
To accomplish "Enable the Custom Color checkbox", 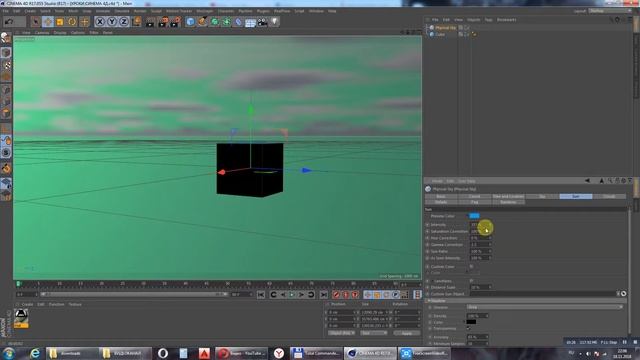I will pos(471,267).
